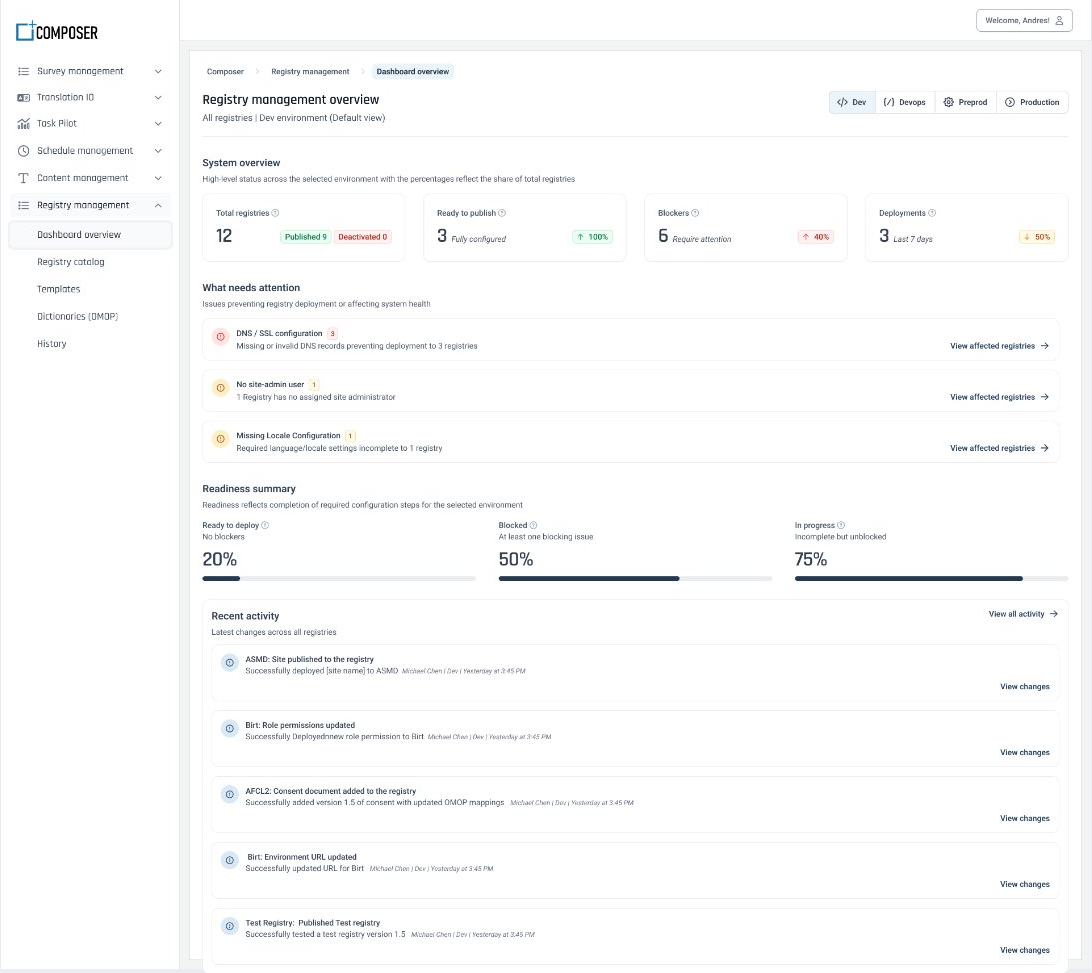This screenshot has width=1092, height=973.
Task: Click the activity icon for AFCL2 Consent document
Action: point(229,795)
